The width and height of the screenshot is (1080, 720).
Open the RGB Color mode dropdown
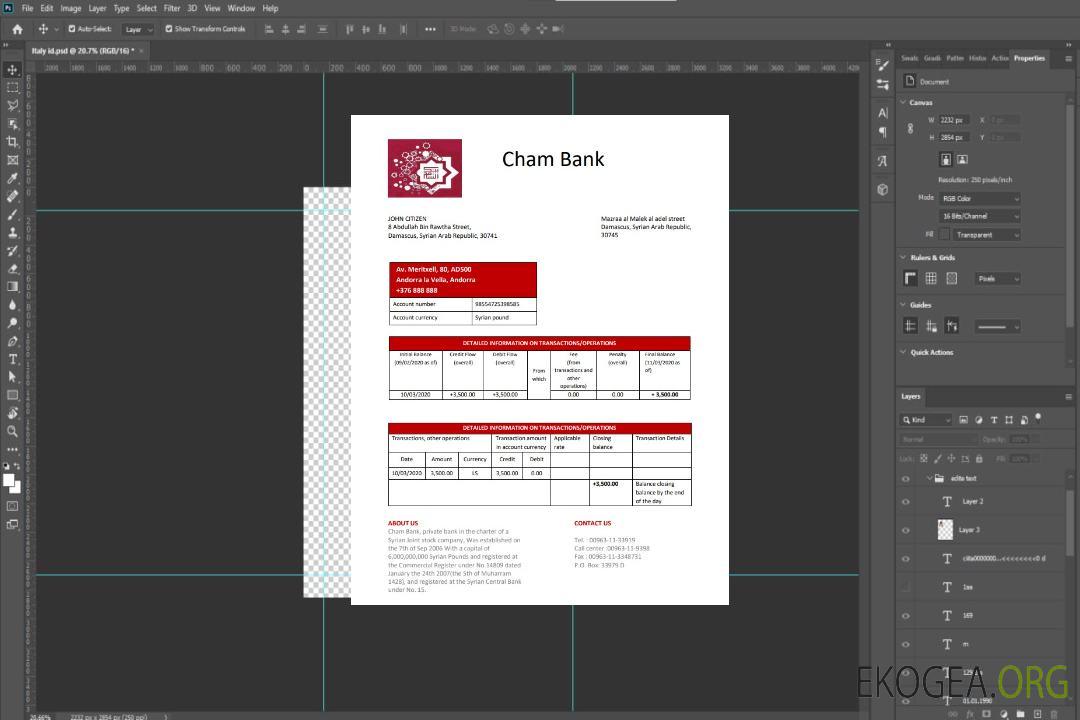(x=980, y=198)
